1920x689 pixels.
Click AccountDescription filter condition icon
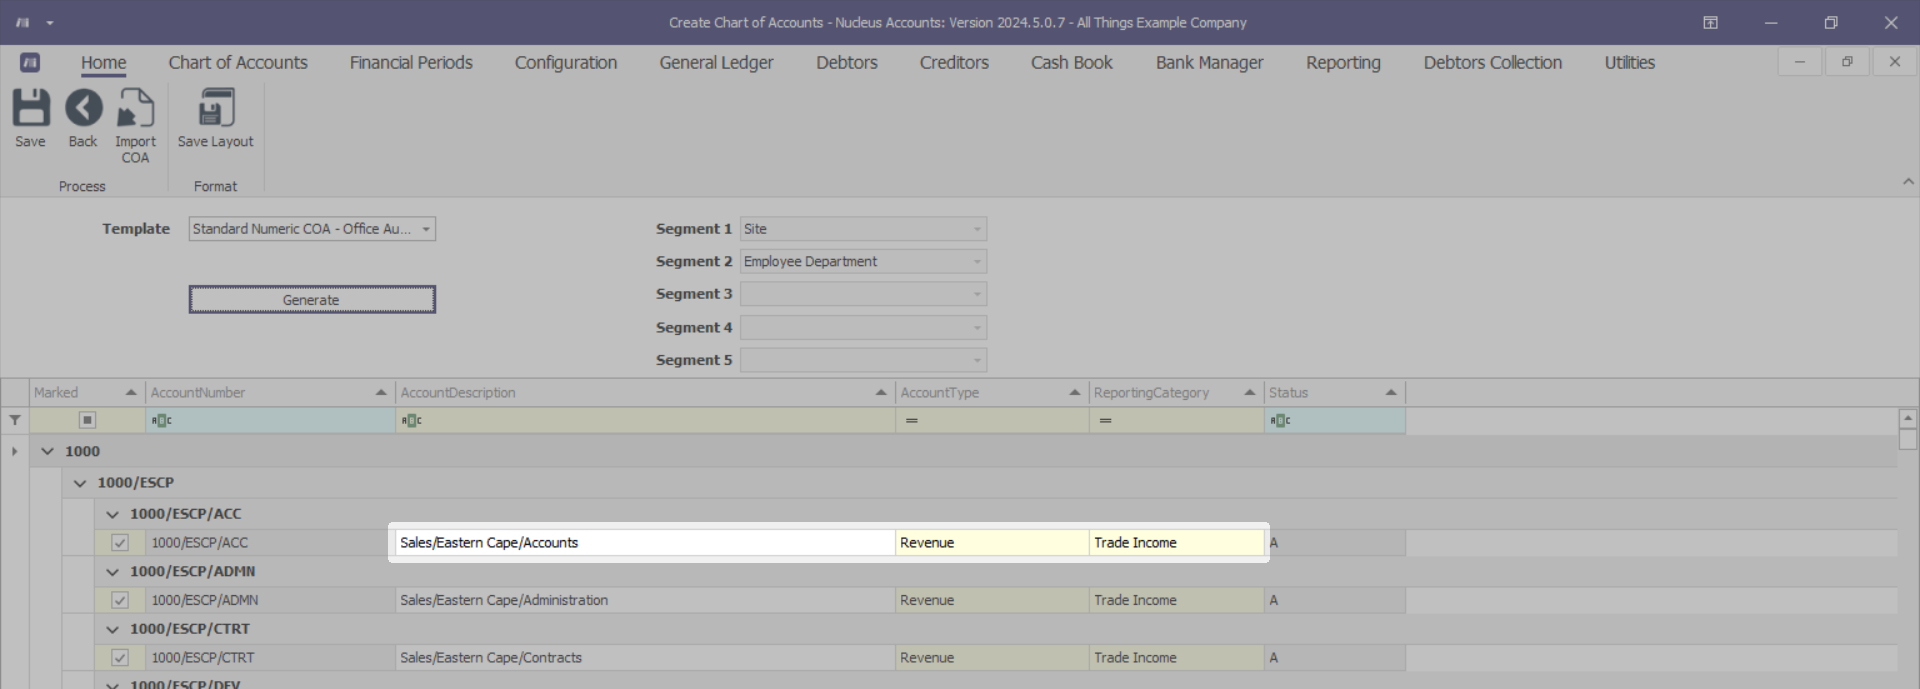click(411, 420)
